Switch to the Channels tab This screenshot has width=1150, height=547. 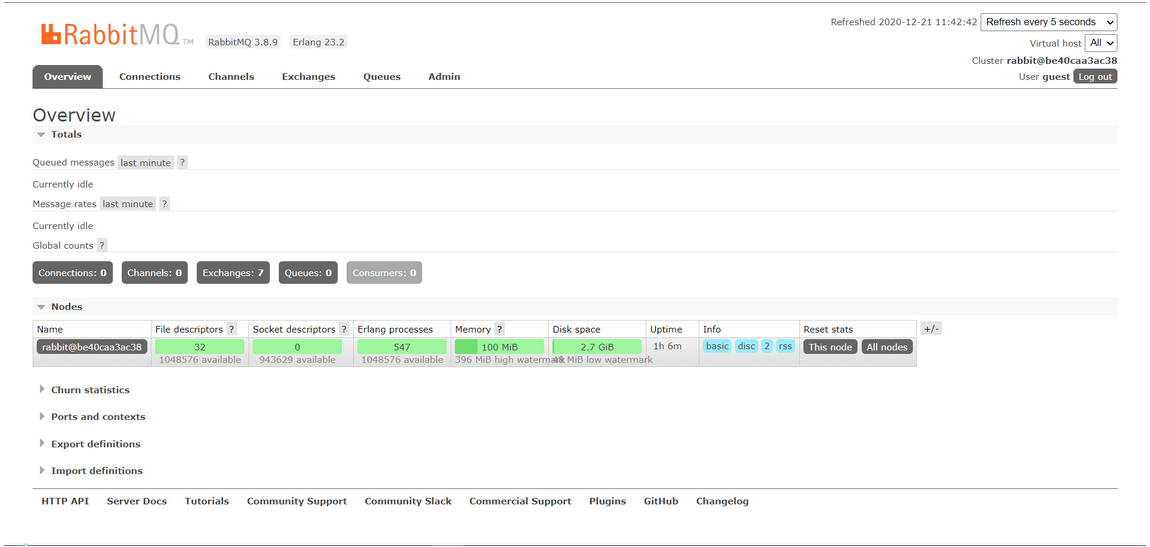click(x=231, y=77)
